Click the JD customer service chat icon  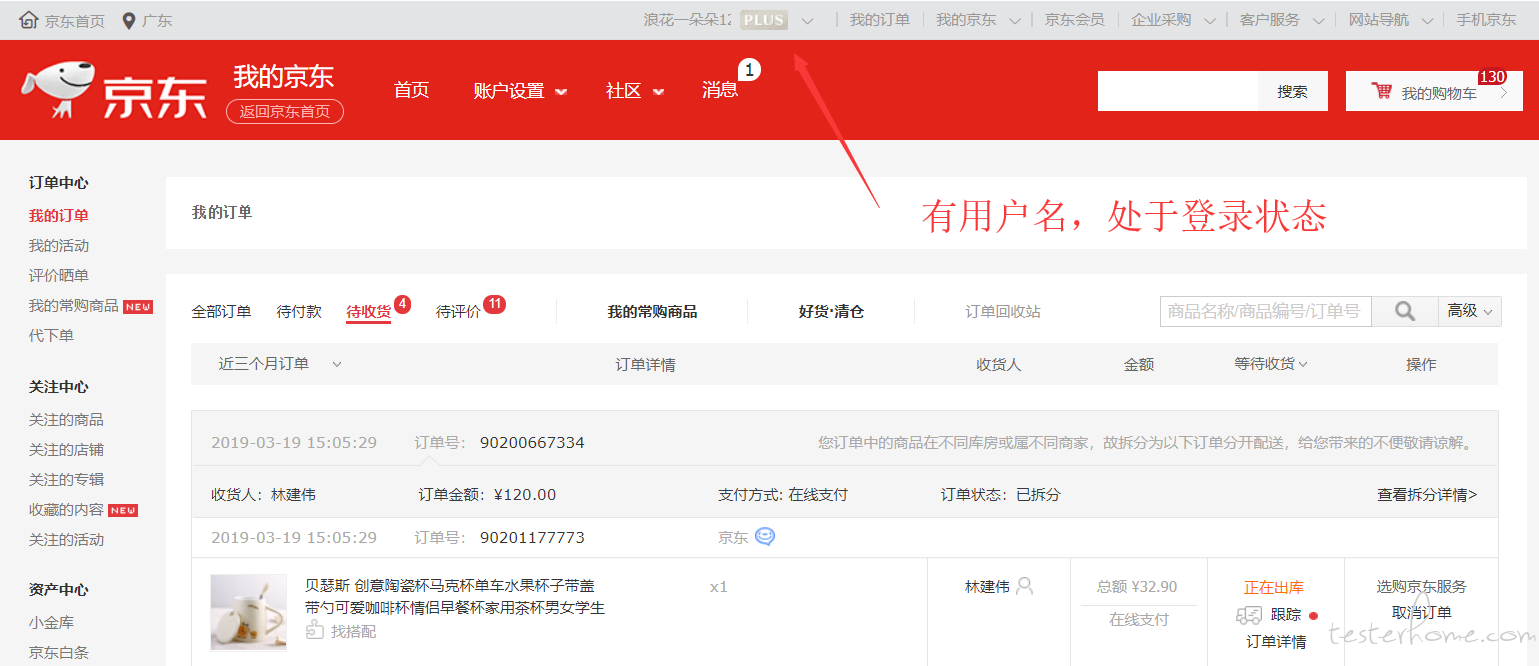click(x=765, y=537)
